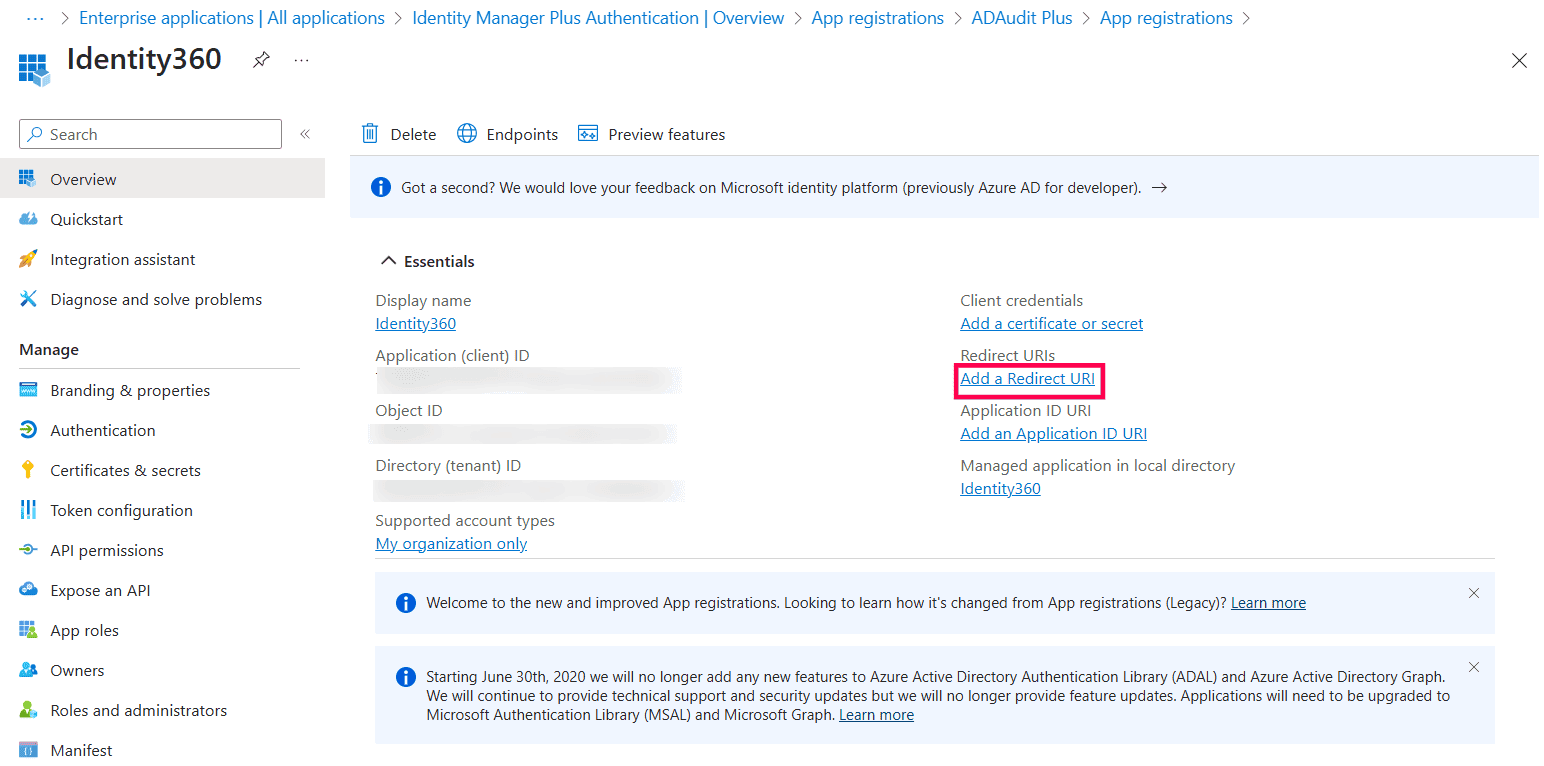This screenshot has width=1544, height=766.
Task: Open API permissions page
Action: click(106, 550)
